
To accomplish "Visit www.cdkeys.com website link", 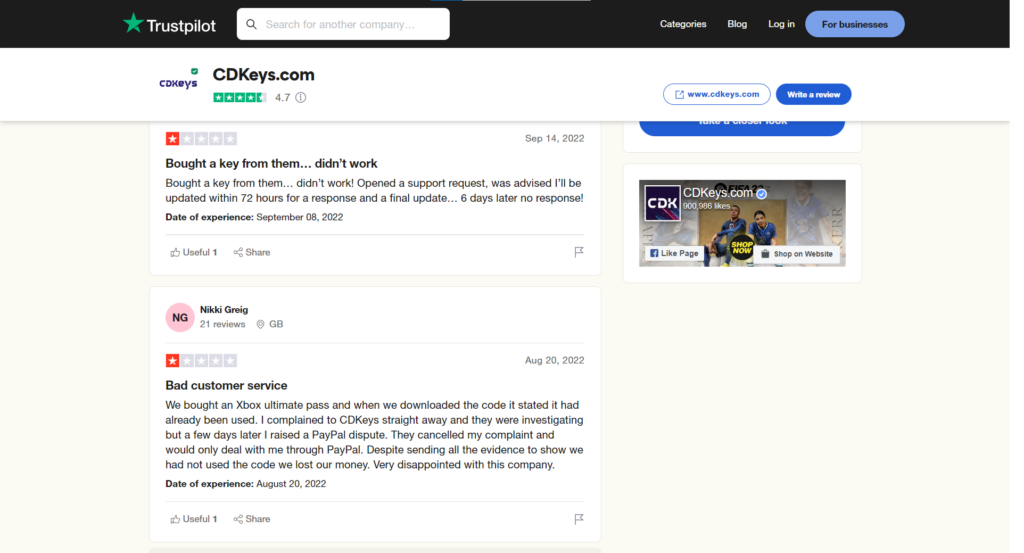I will tap(716, 94).
